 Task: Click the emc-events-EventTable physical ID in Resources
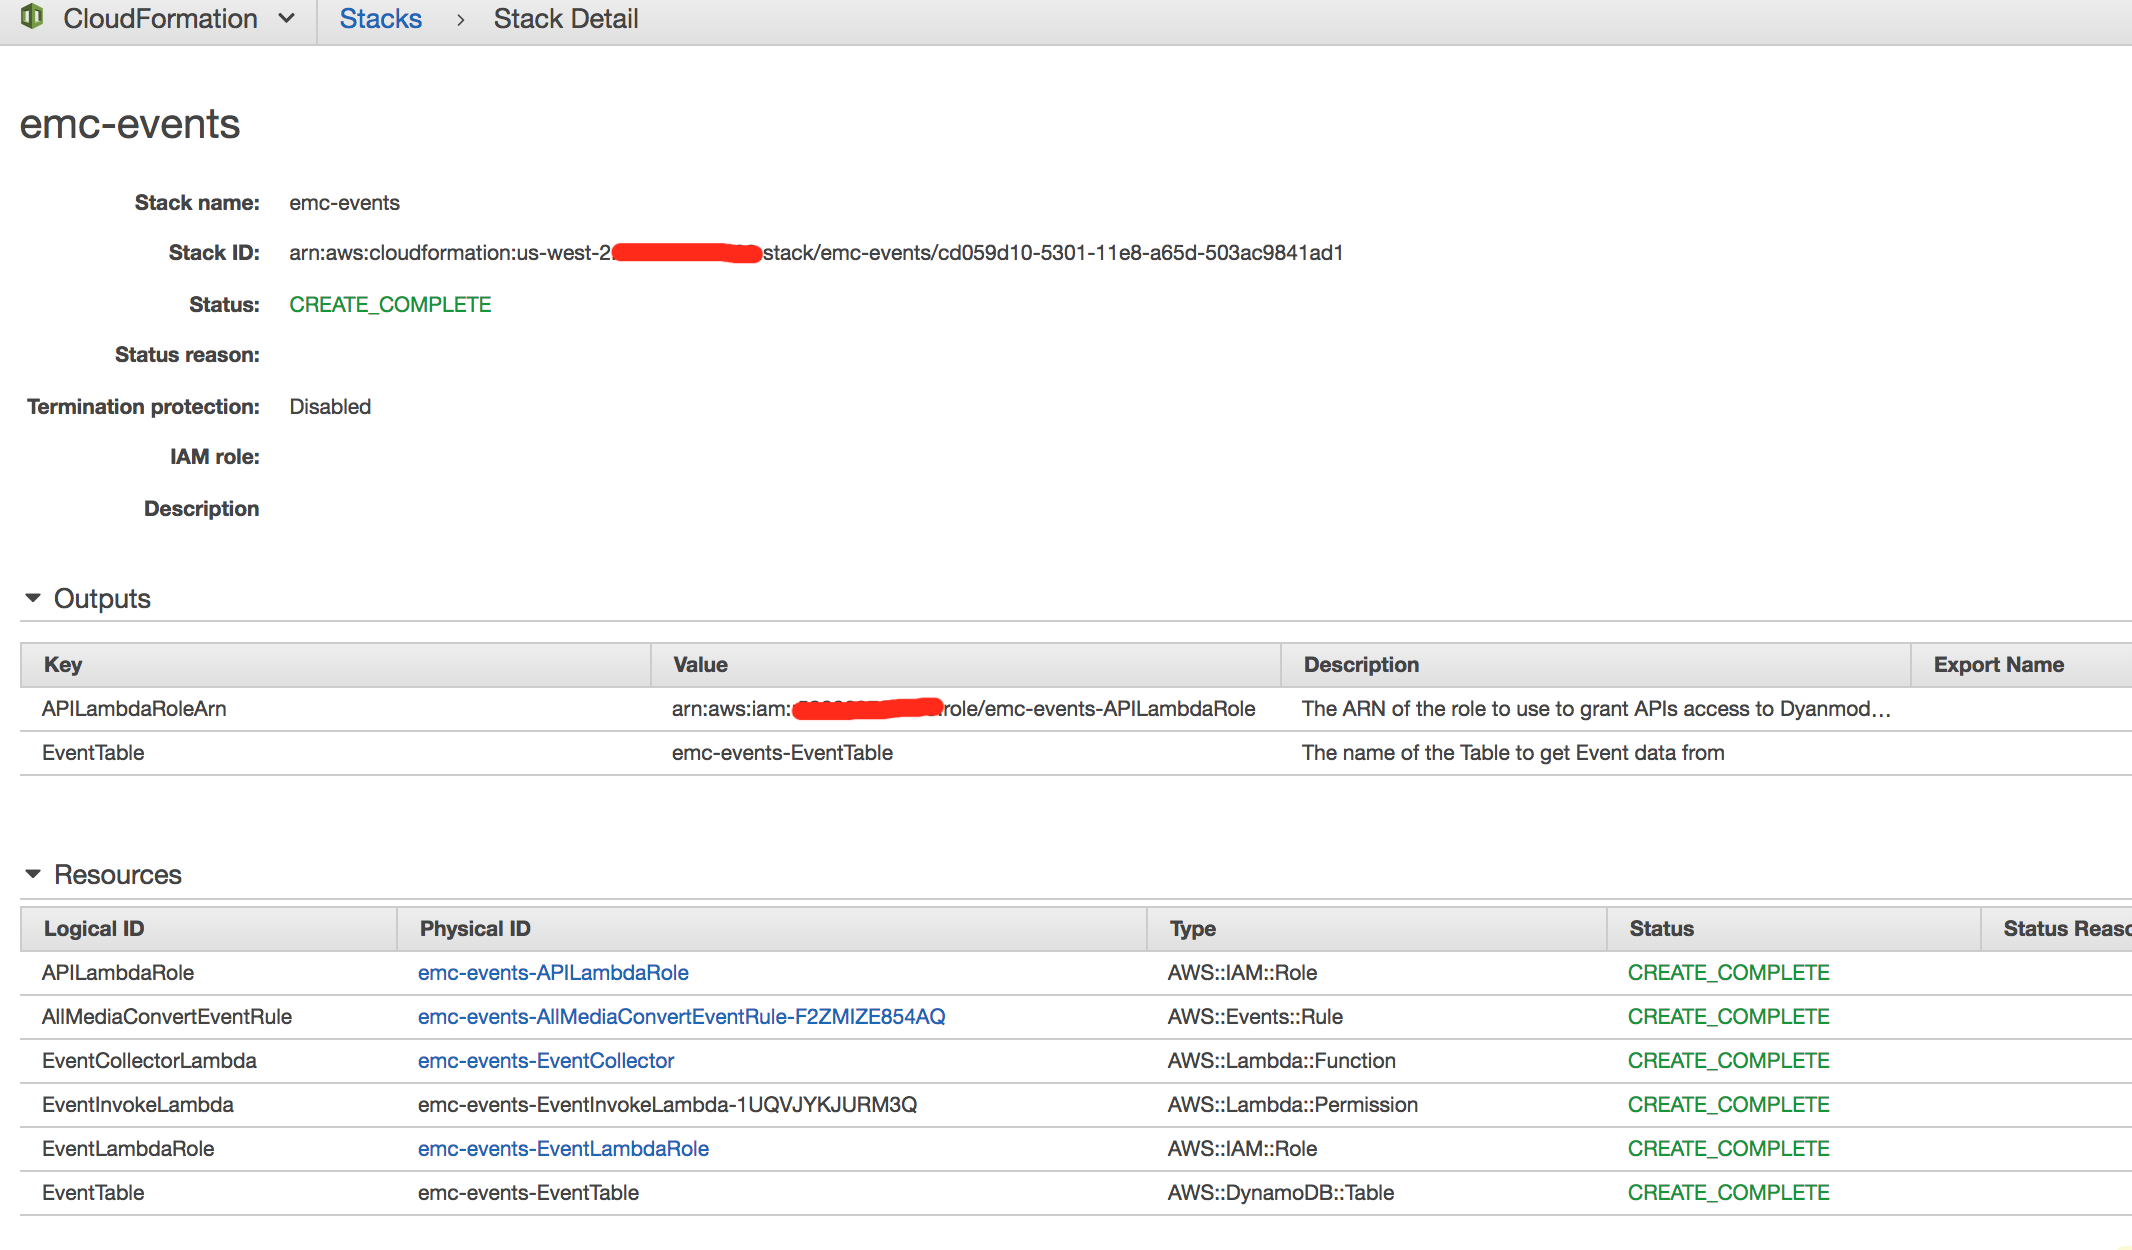click(x=528, y=1193)
